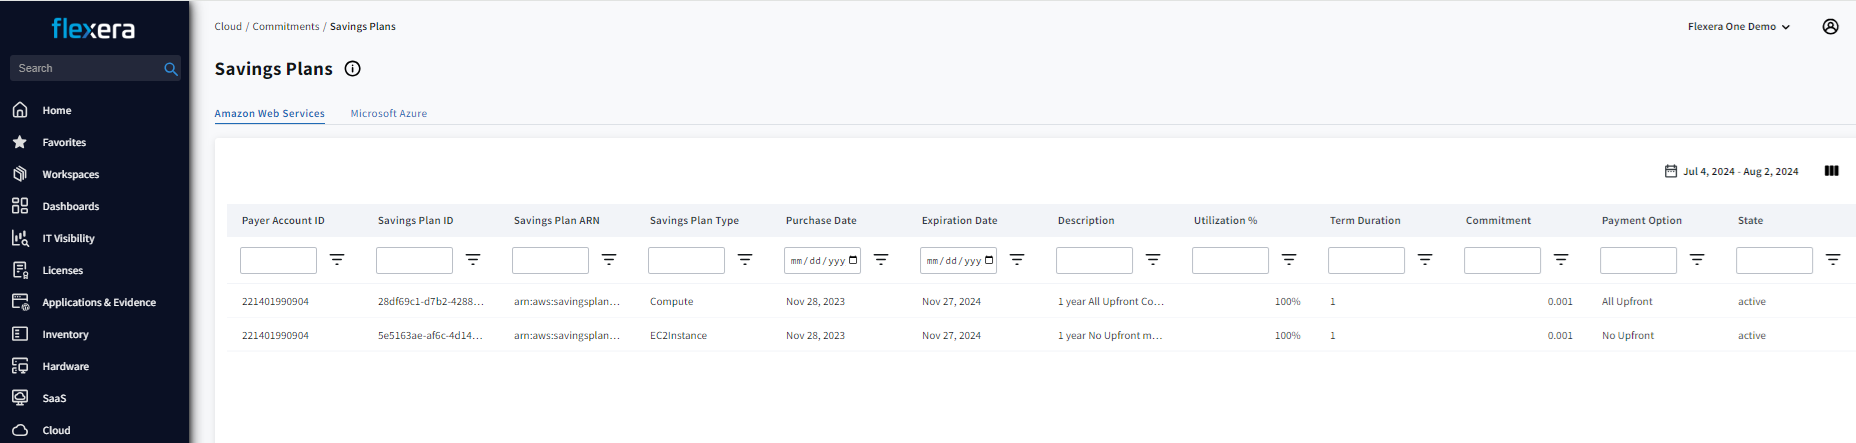Open Expiration Date filter options icon
The height and width of the screenshot is (443, 1856).
pyautogui.click(x=1017, y=260)
